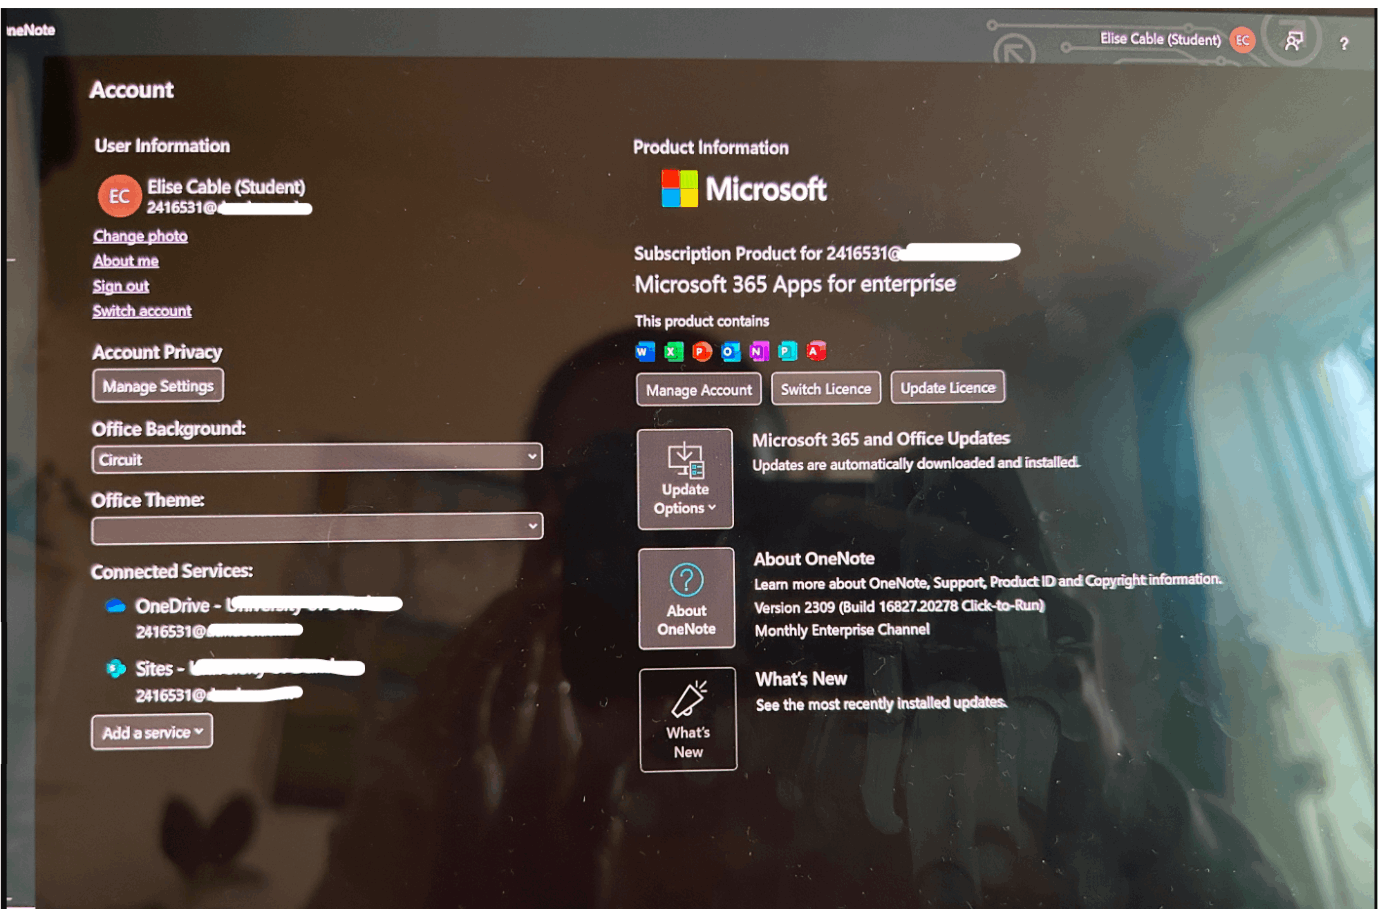
Task: Click the Sign out link
Action: (x=121, y=286)
